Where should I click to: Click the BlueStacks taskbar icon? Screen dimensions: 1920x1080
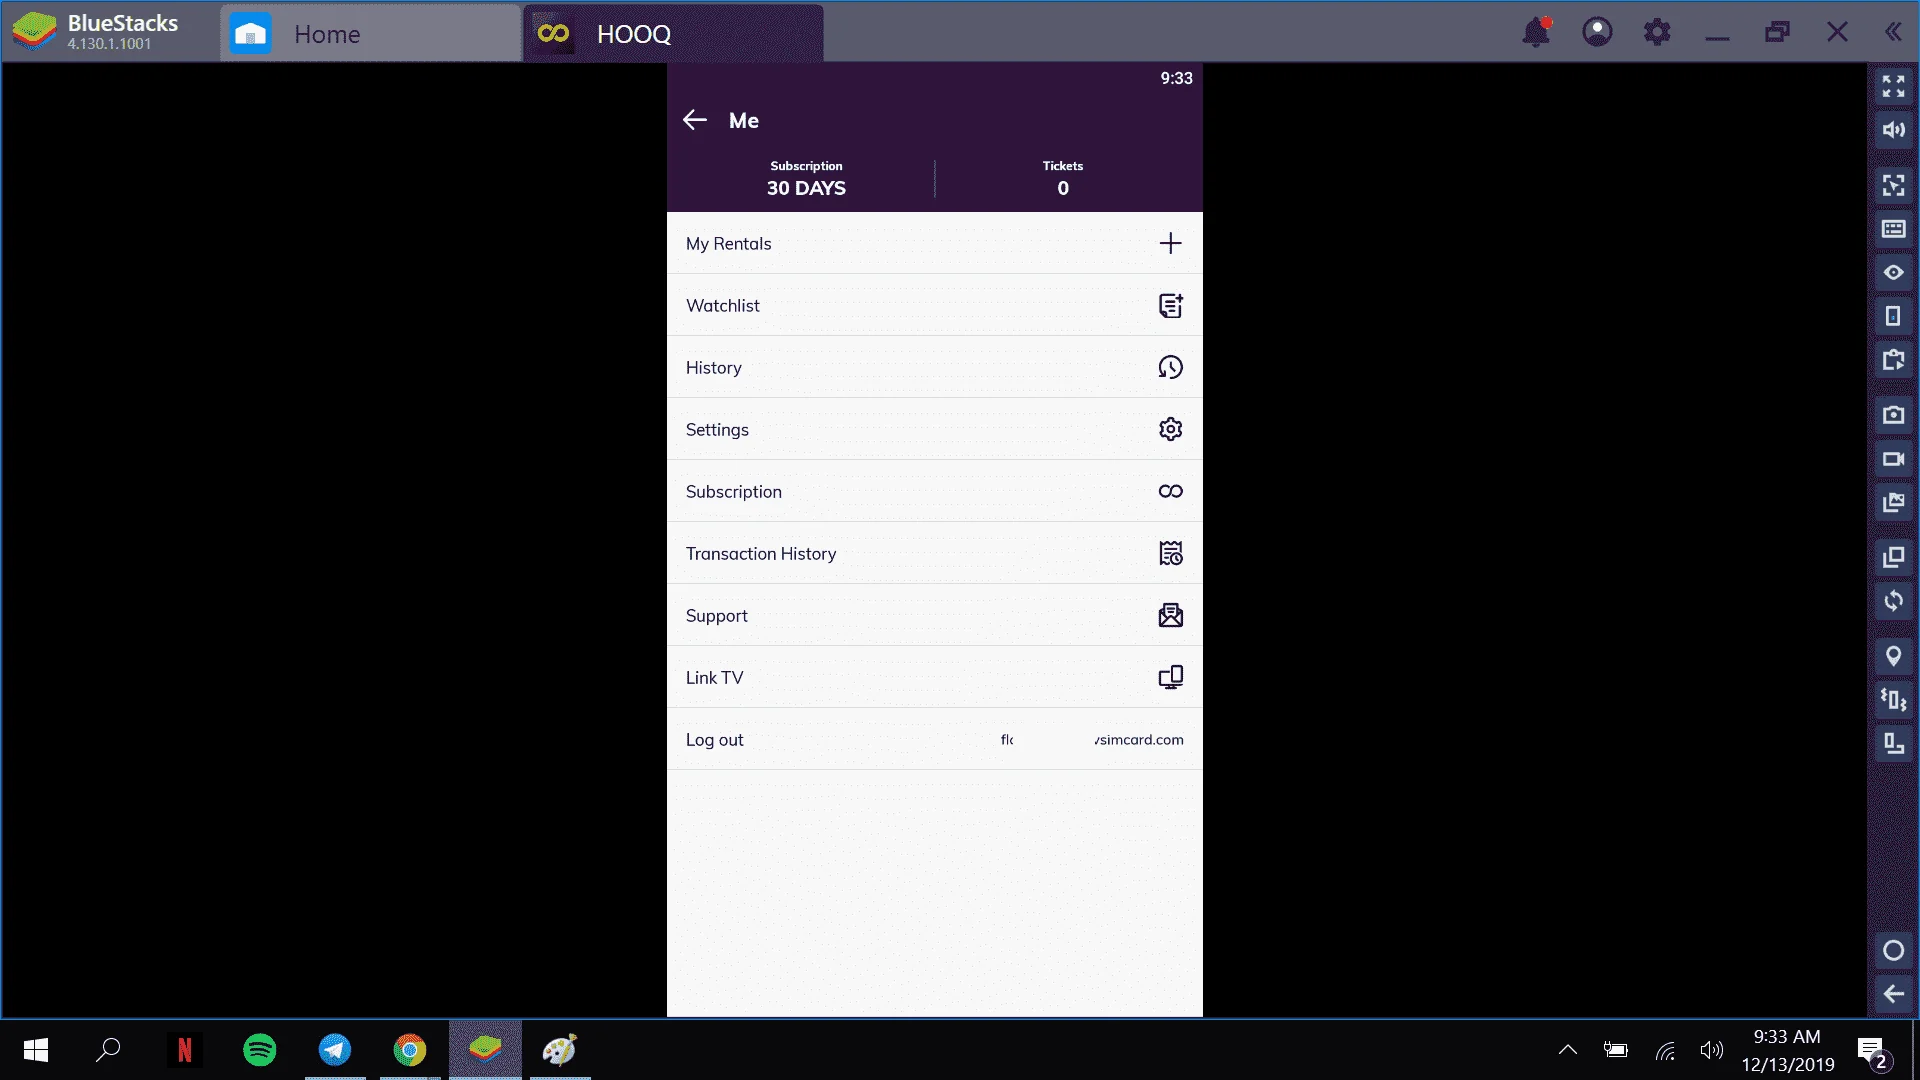click(485, 1050)
